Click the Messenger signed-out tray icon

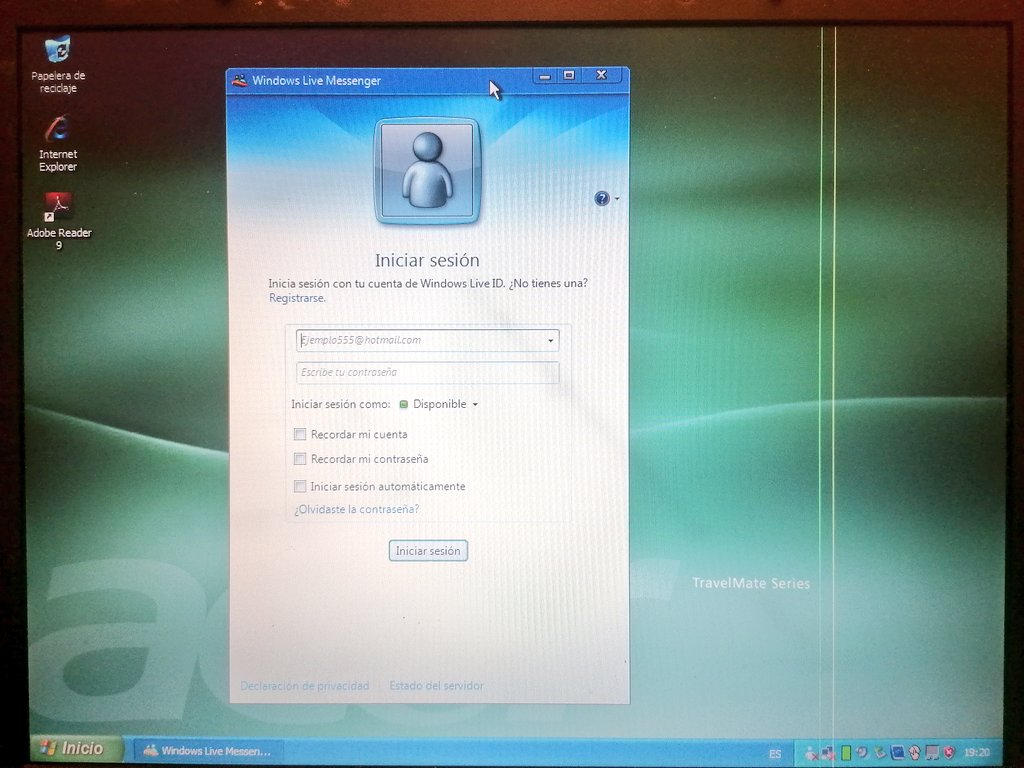[811, 753]
